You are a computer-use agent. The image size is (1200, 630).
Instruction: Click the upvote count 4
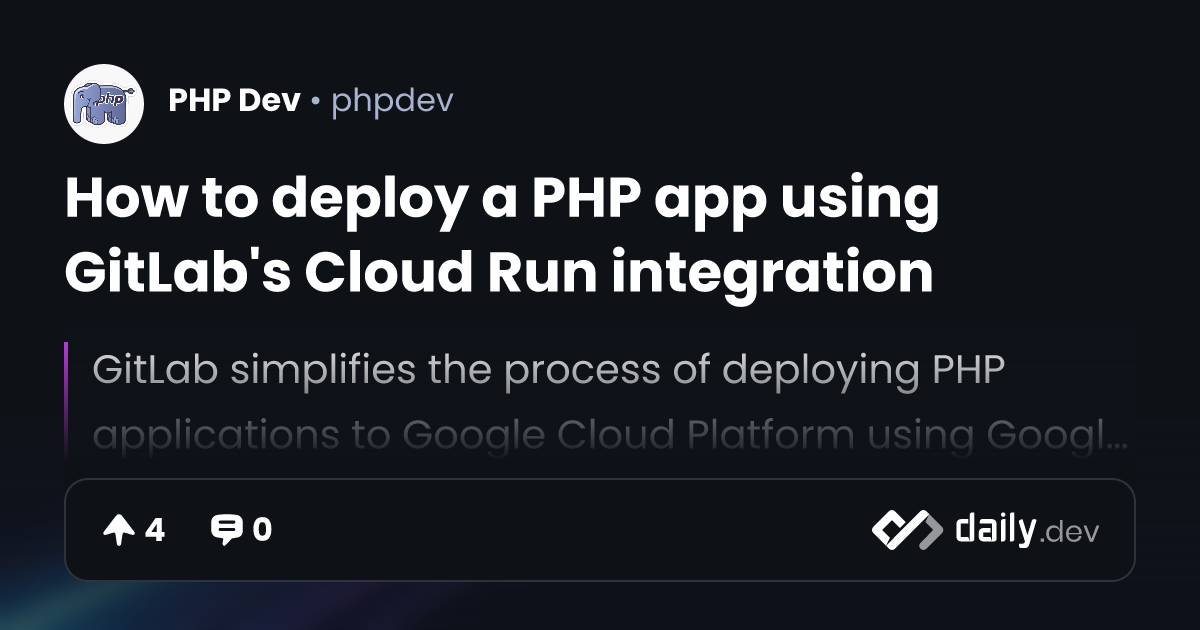[x=154, y=530]
